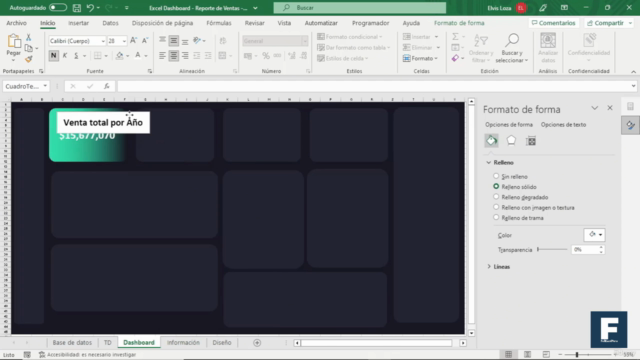Click the Comentarios button
640x360 pixels.
(553, 23)
